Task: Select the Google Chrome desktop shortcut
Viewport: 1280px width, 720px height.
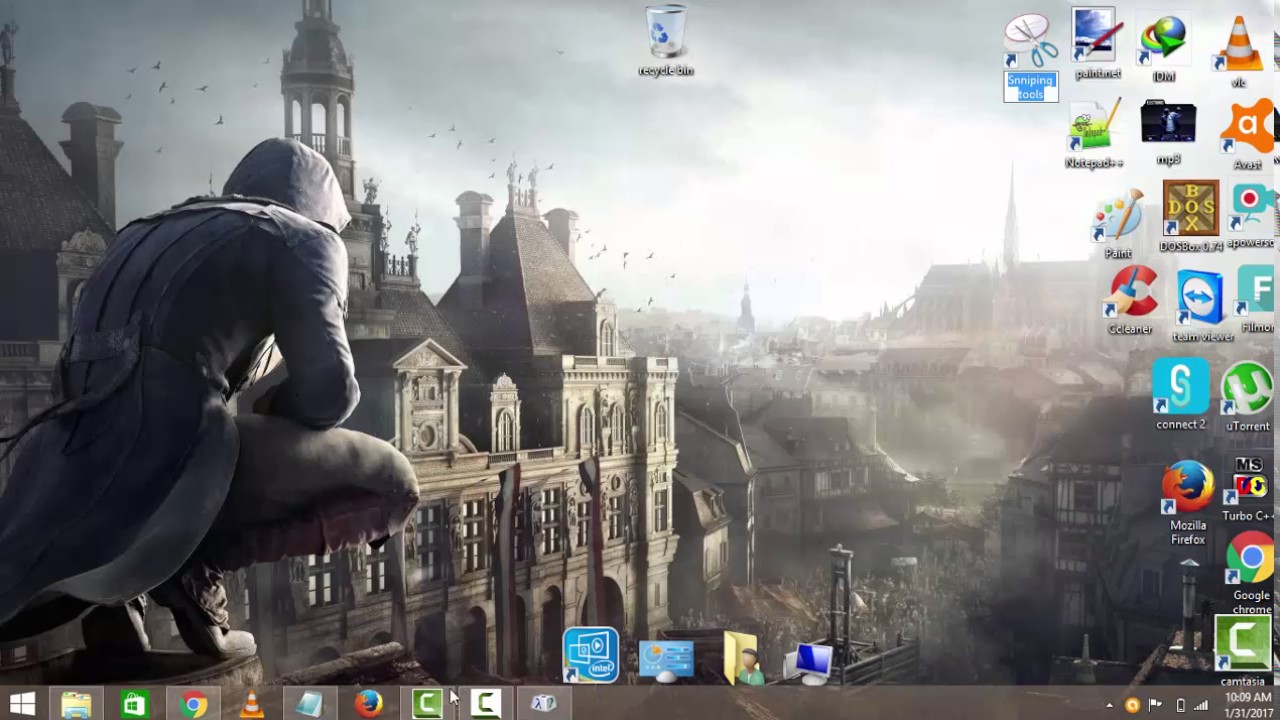Action: 1251,574
